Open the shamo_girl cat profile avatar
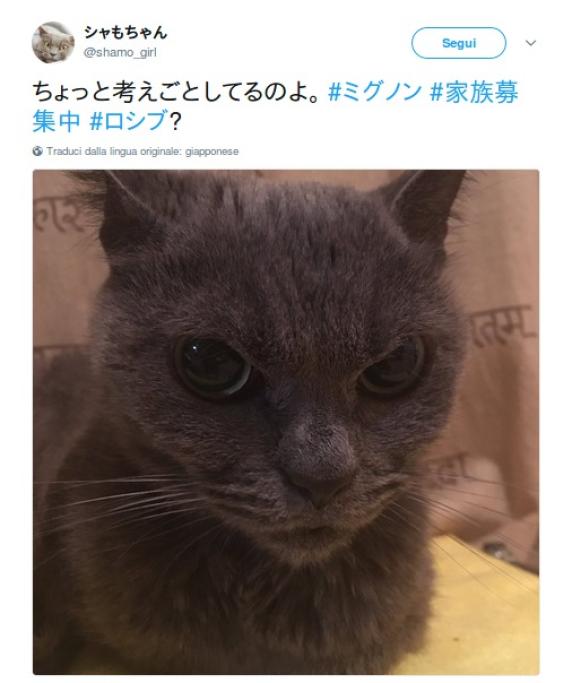This screenshot has width=572, height=683. click(53, 42)
